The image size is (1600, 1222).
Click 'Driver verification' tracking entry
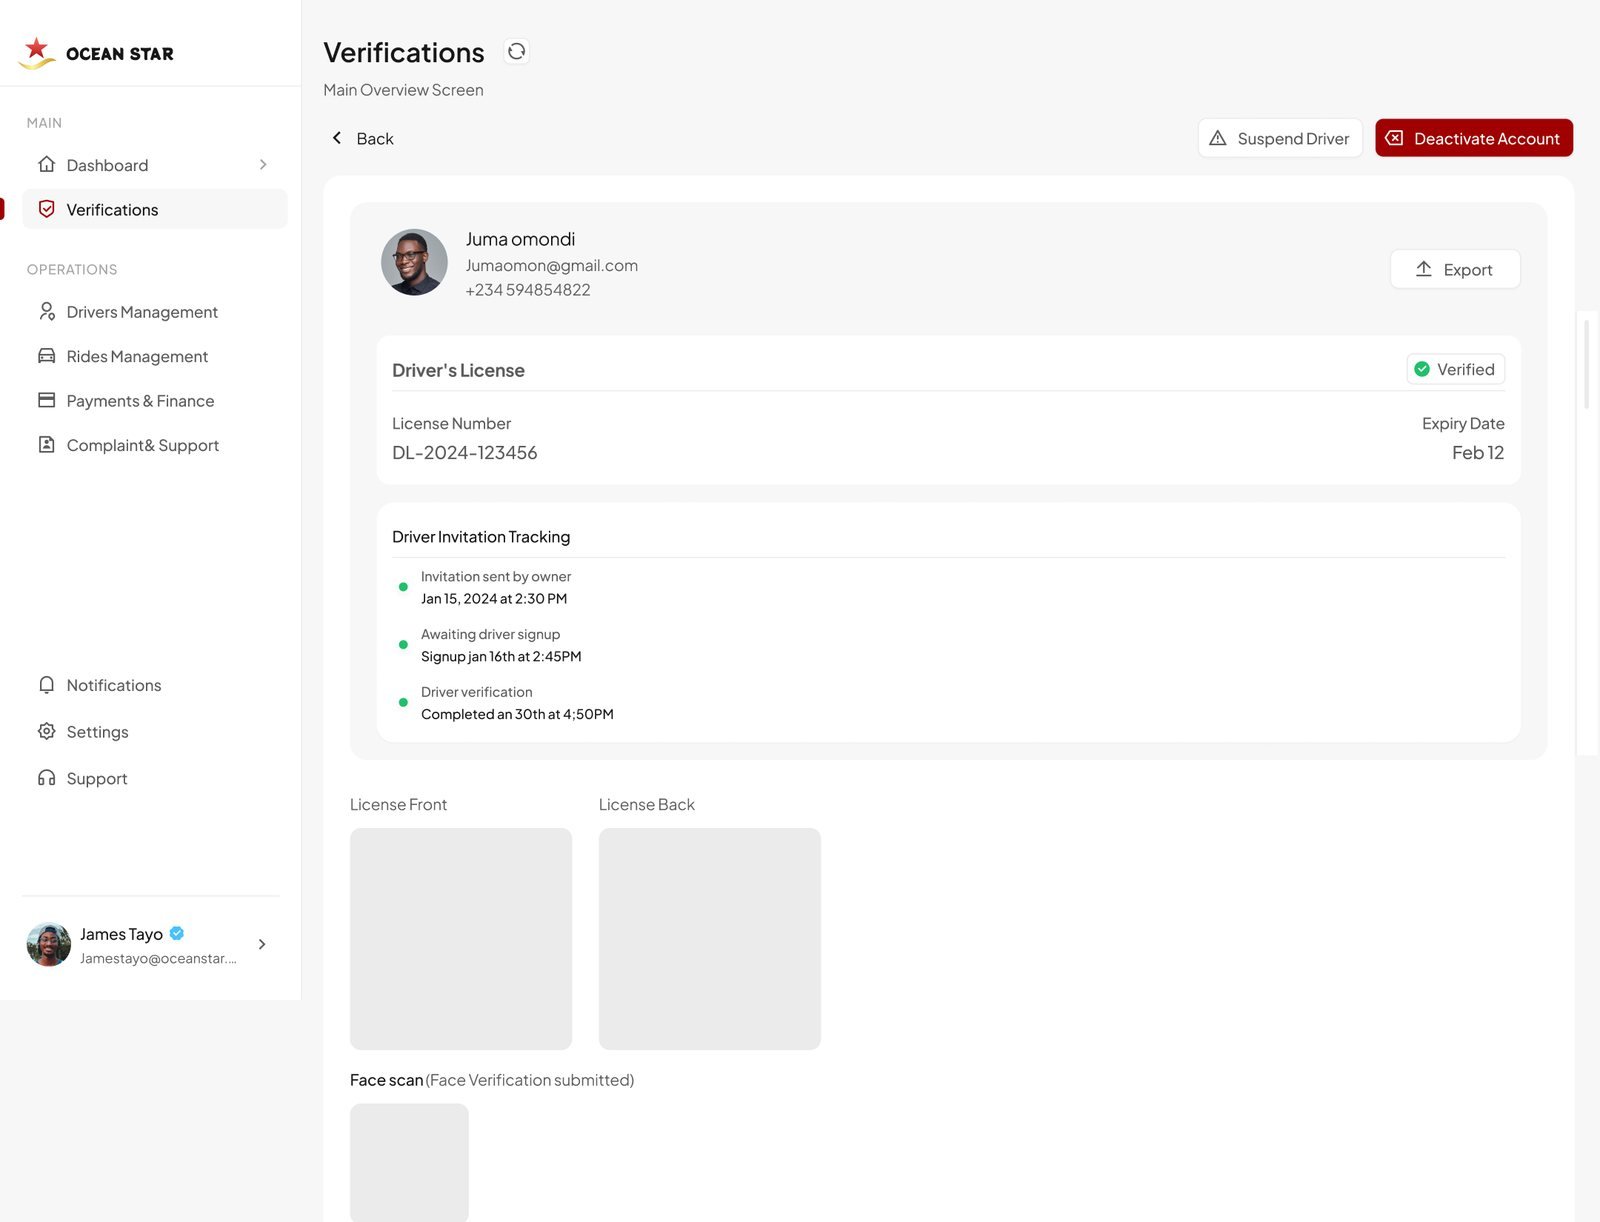477,692
